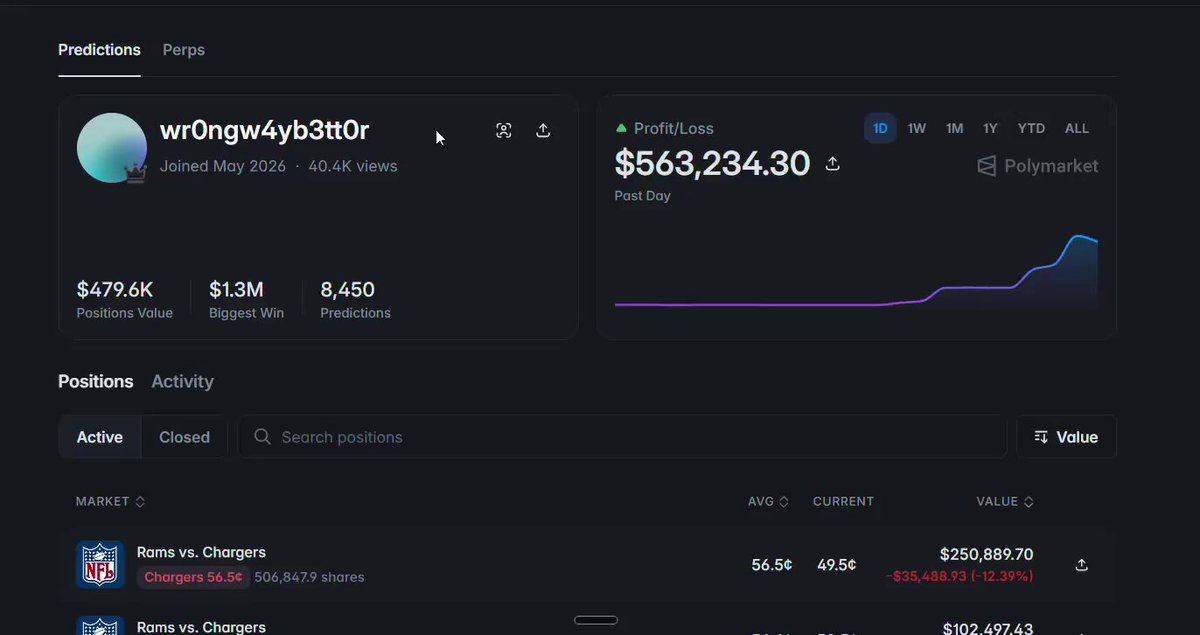Click the profit/loss line chart
The height and width of the screenshot is (635, 1200).
tap(856, 273)
